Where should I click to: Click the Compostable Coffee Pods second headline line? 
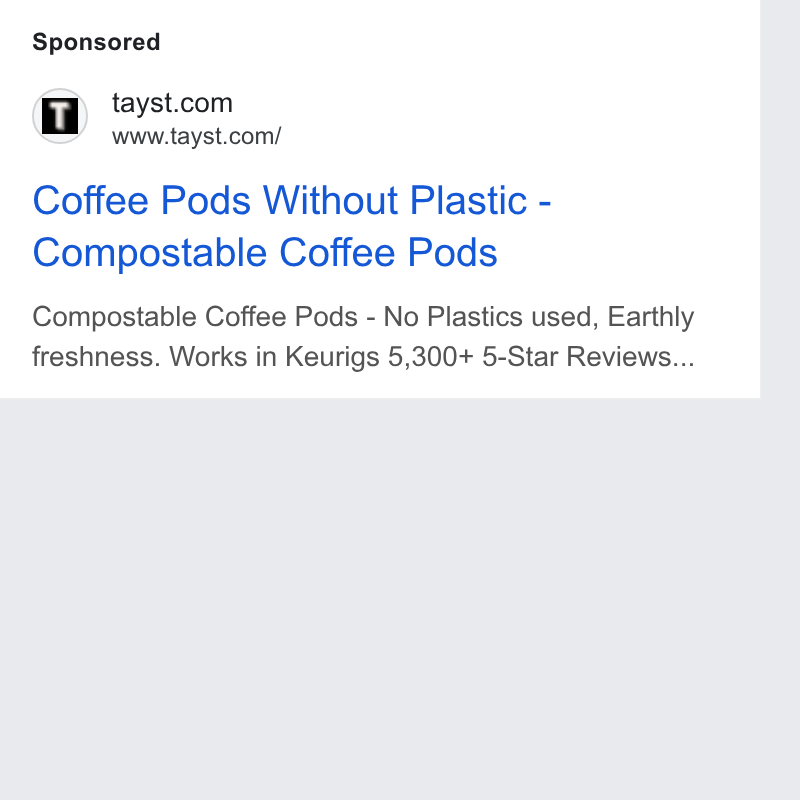point(265,253)
